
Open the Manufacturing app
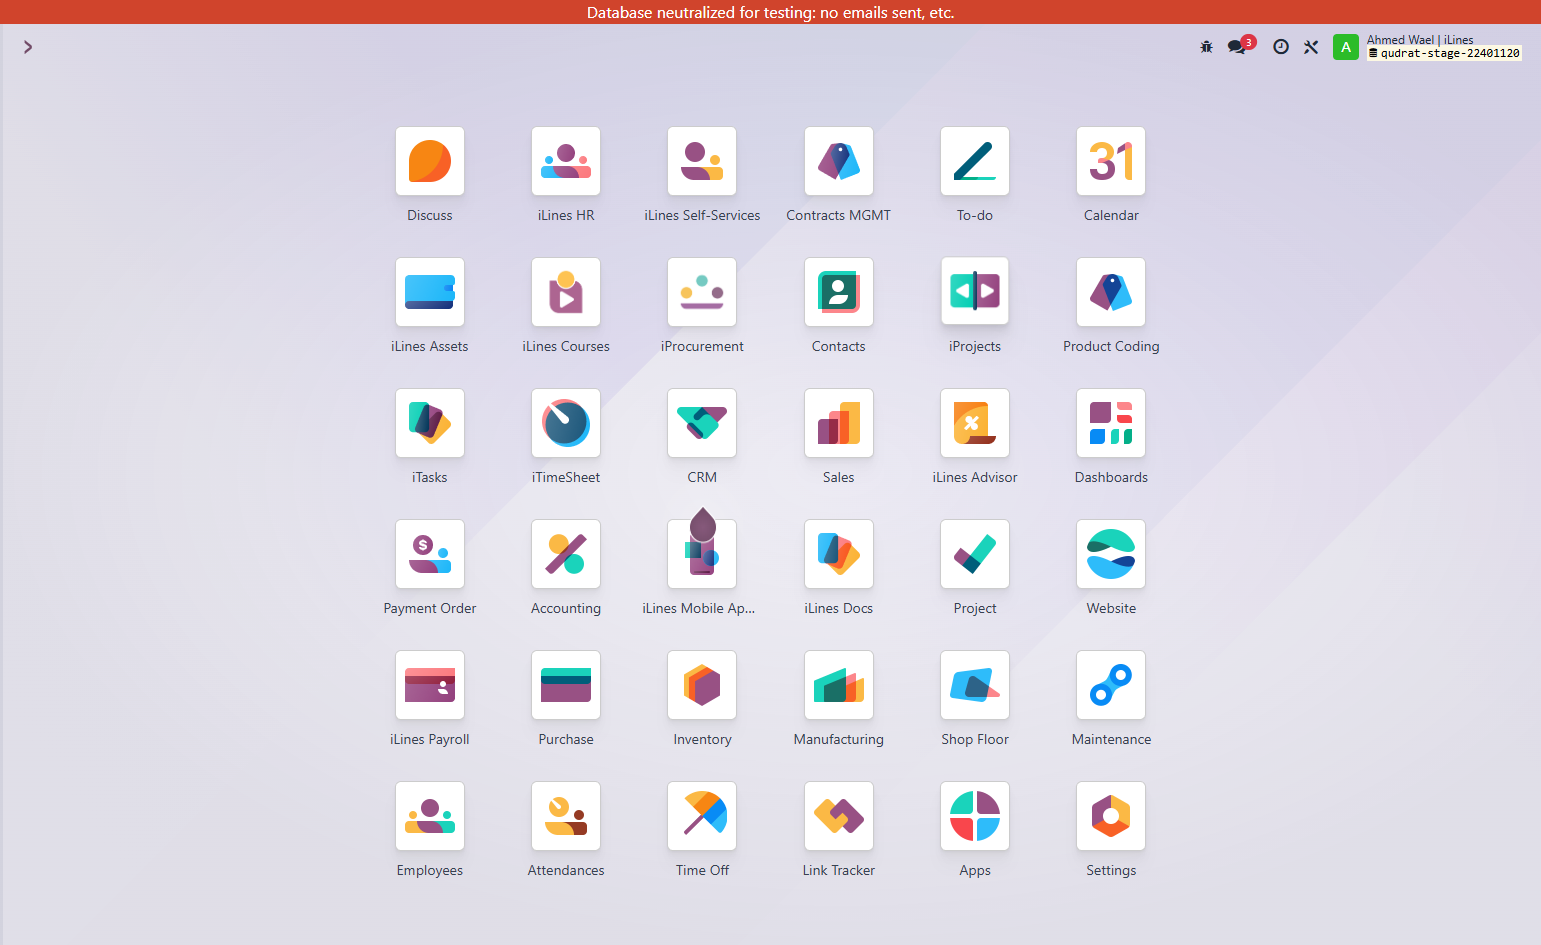839,685
